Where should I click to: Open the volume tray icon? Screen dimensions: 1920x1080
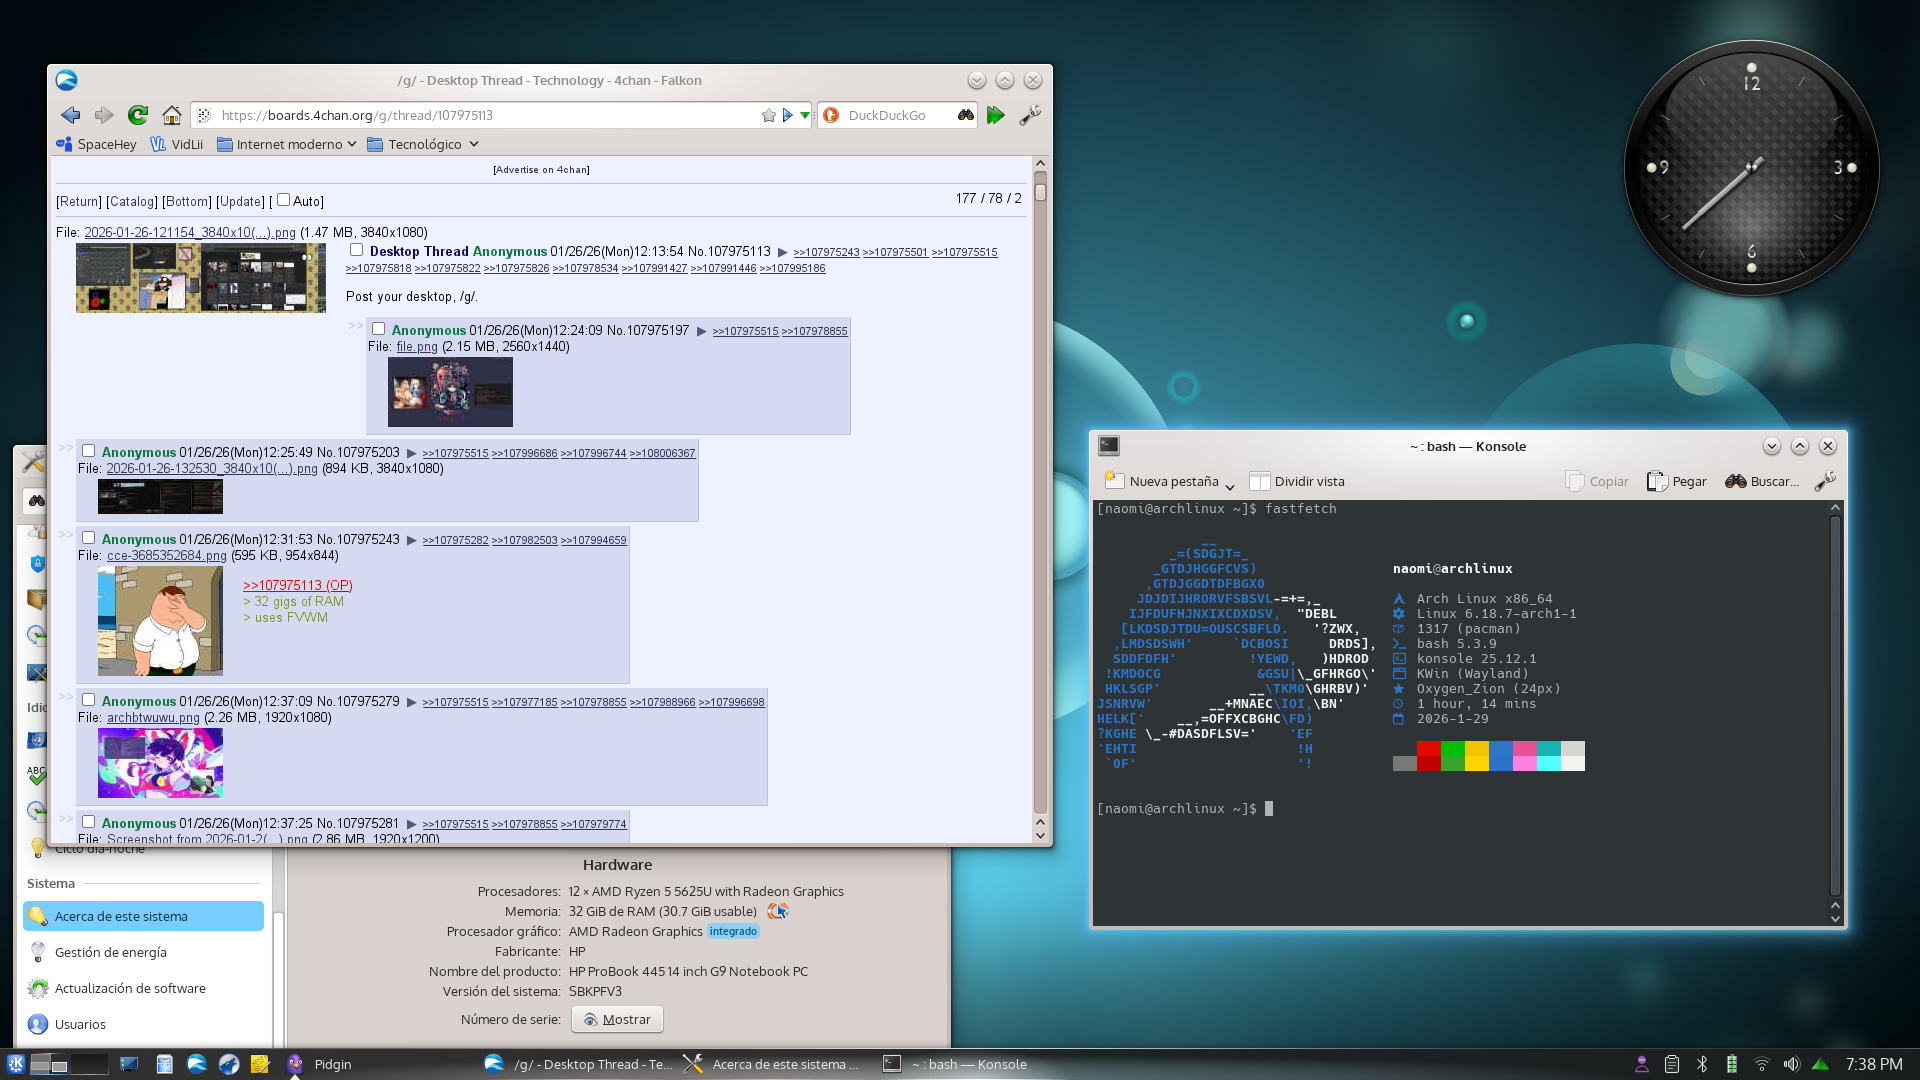coord(1791,1064)
